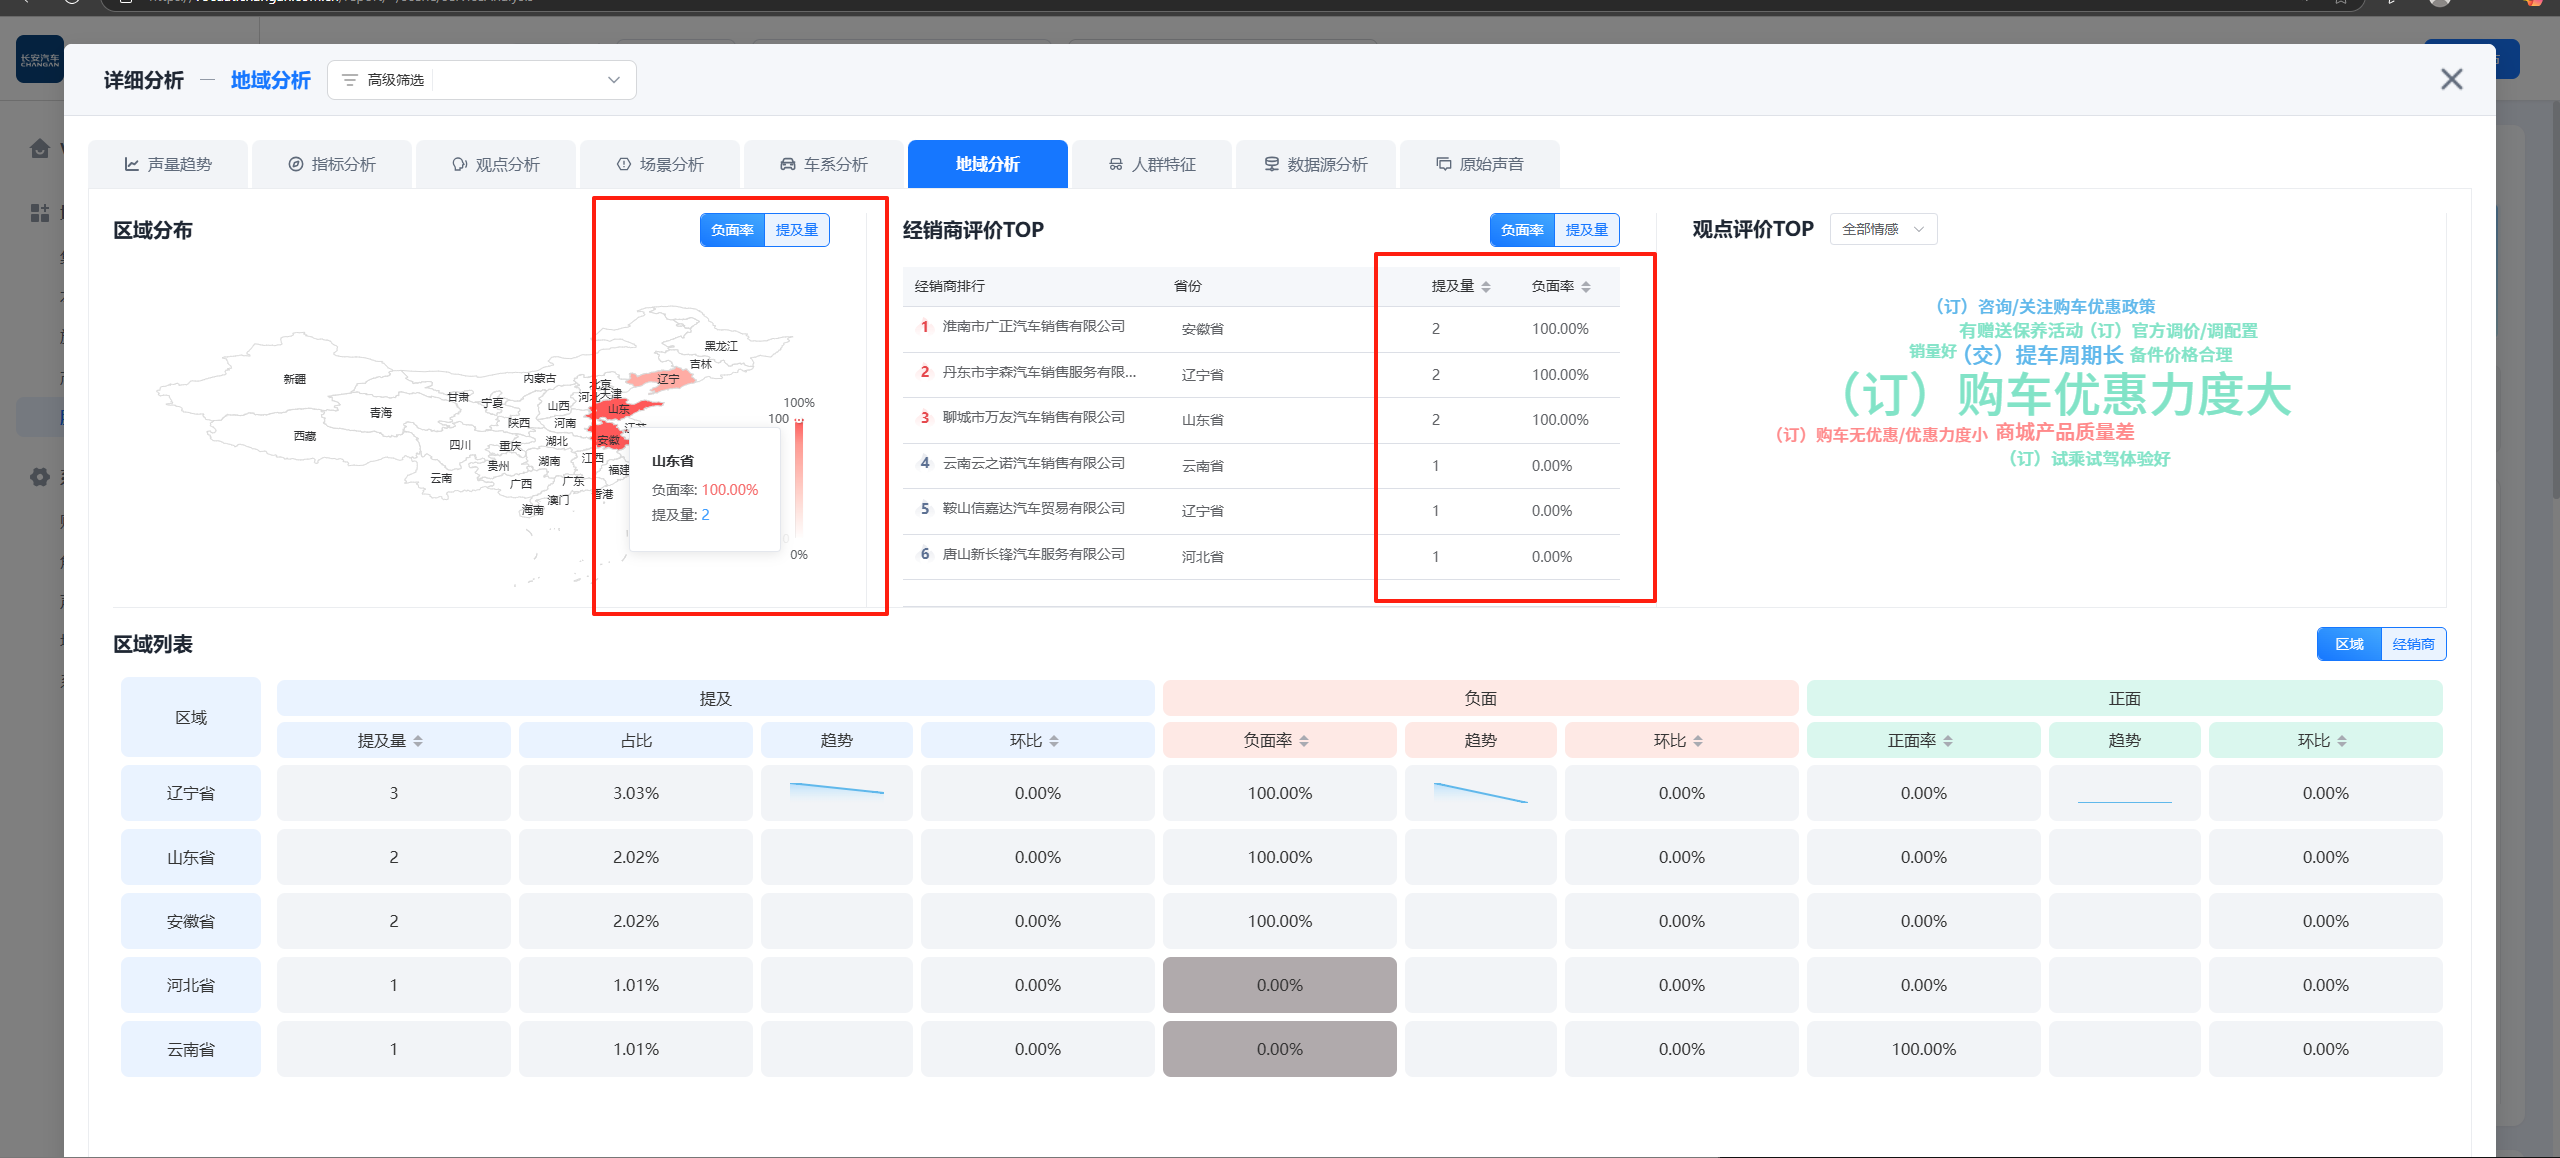Screen dimensions: 2560x1158
Task: Switch 区域列表 to 经销商 view
Action: 2413,644
